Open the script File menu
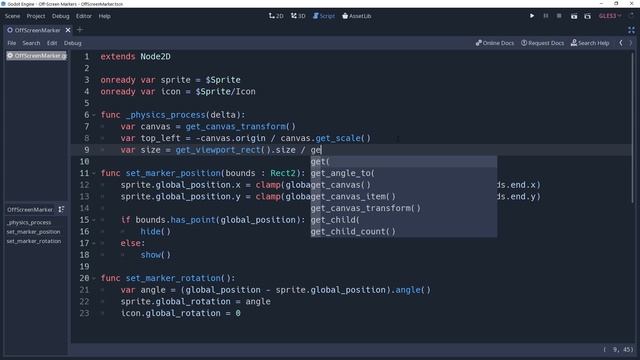This screenshot has height=360, width=640. [11, 43]
